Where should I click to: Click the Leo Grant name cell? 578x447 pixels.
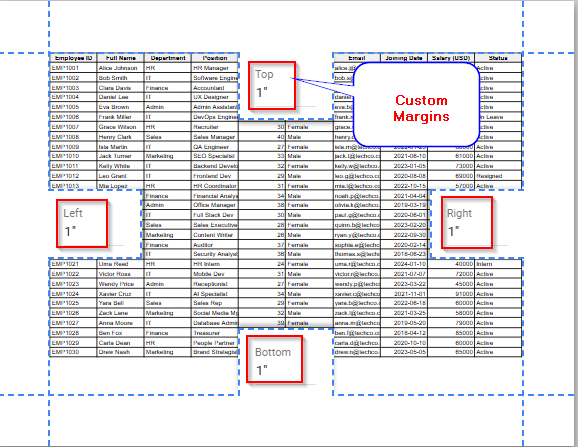coord(121,176)
